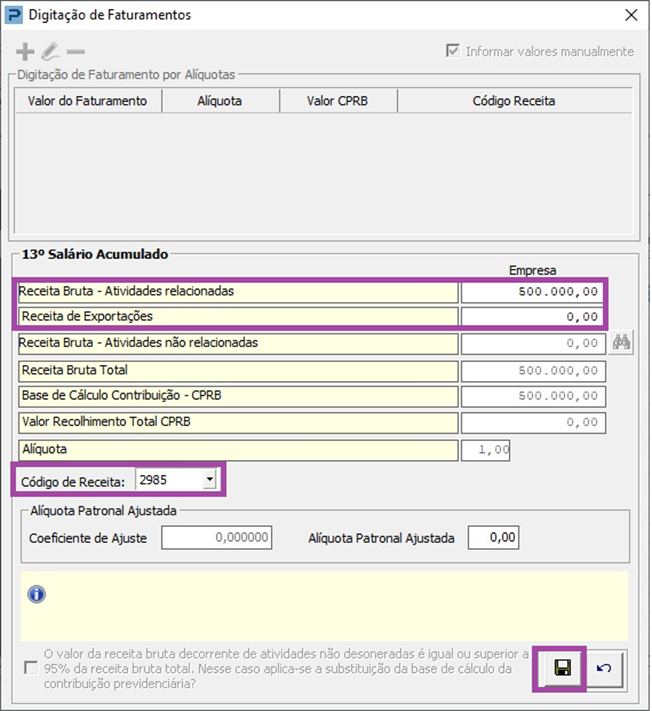Click the plus icon to add a faturamento
This screenshot has height=711, width=652.
coord(25,52)
